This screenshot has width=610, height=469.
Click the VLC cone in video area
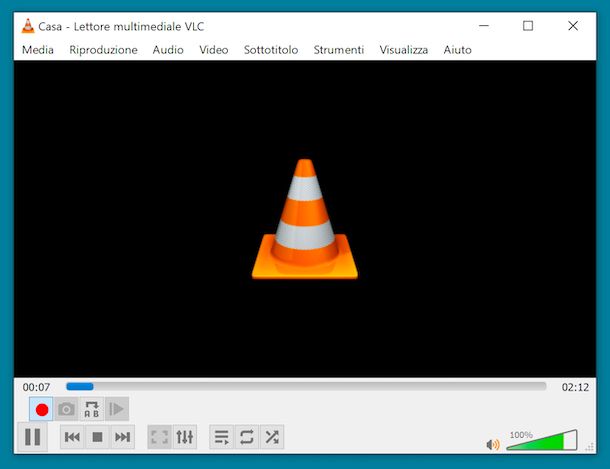coord(305,219)
